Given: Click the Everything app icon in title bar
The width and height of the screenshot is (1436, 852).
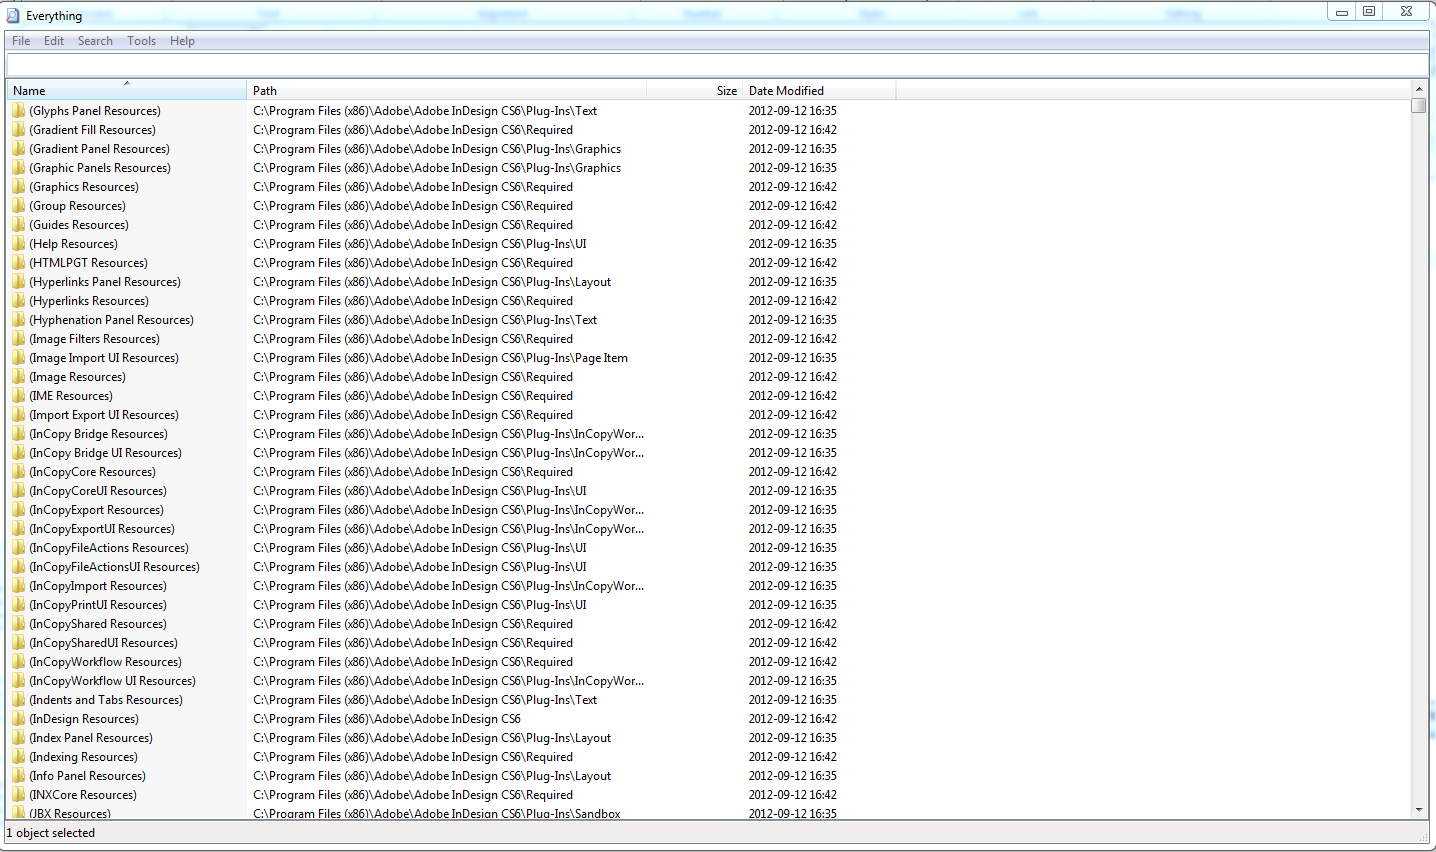Looking at the screenshot, I should pyautogui.click(x=13, y=15).
